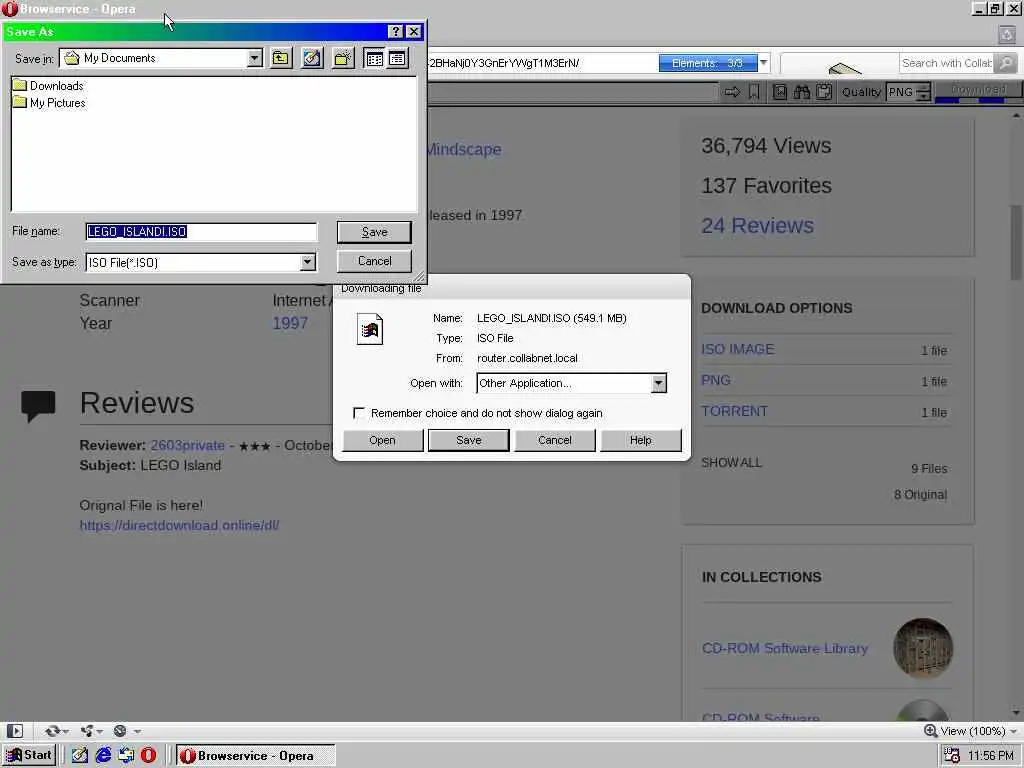This screenshot has width=1024, height=768.
Task: Select the My Pictures folder
Action: point(50,103)
